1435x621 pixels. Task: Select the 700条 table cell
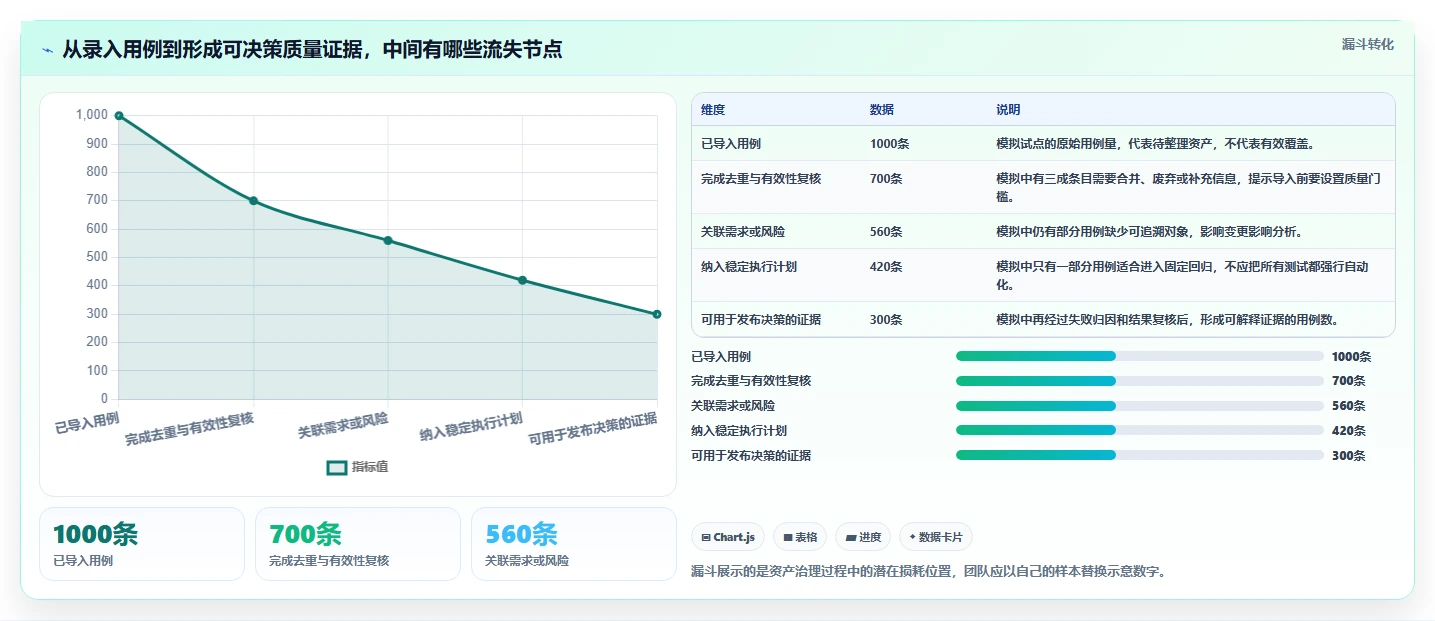886,178
